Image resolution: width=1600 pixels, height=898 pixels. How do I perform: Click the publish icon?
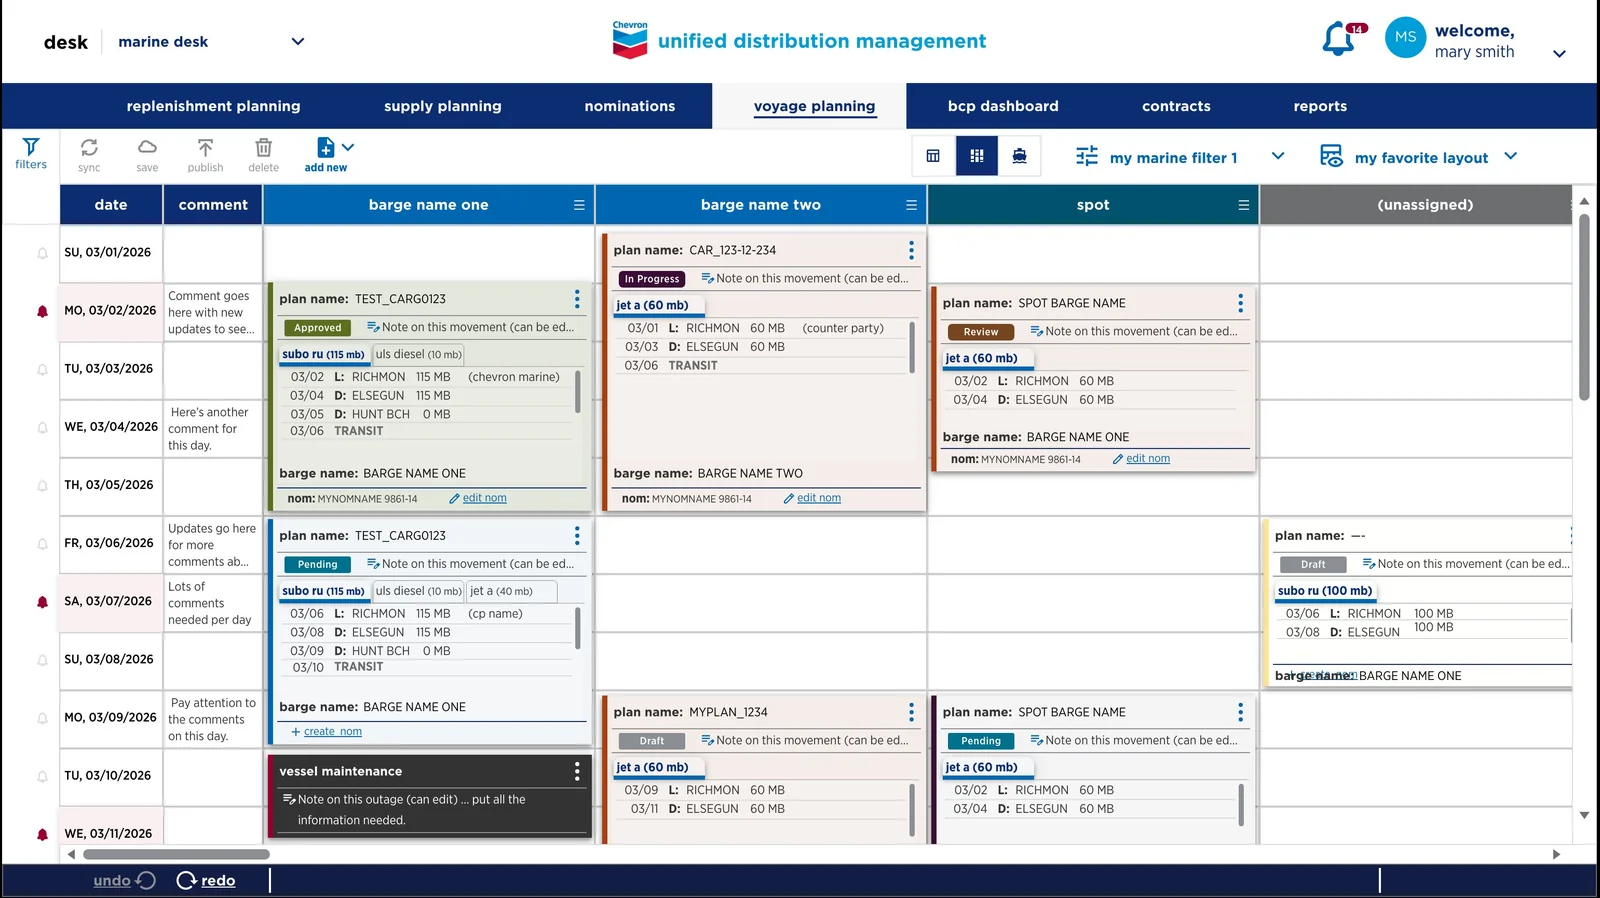pyautogui.click(x=205, y=148)
